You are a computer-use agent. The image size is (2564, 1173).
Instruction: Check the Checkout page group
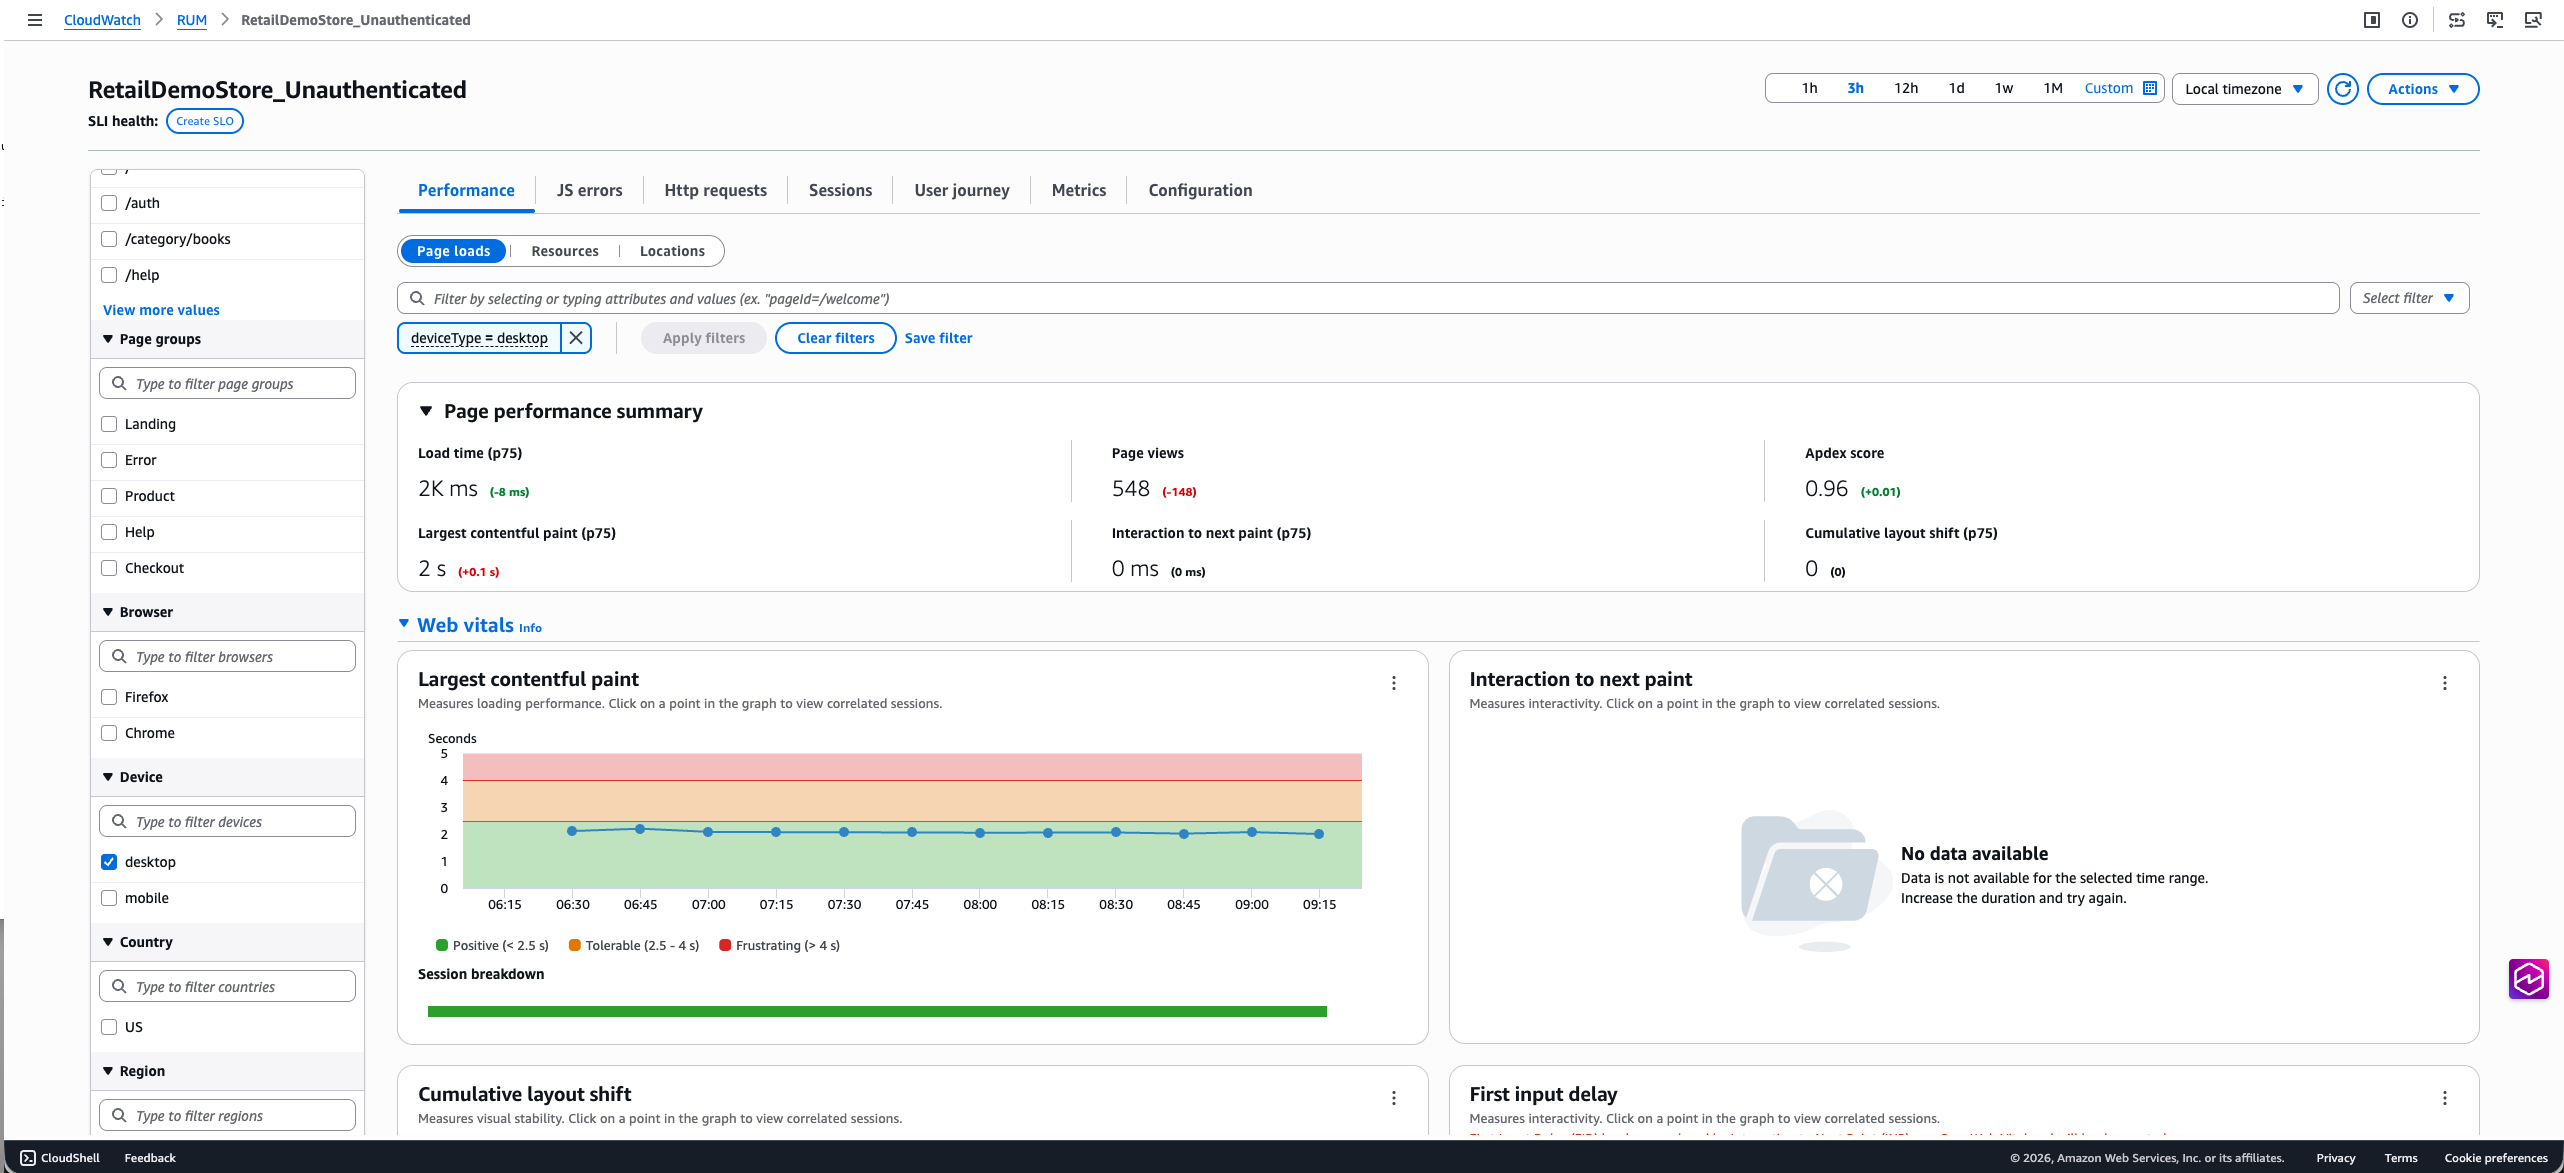coord(109,568)
